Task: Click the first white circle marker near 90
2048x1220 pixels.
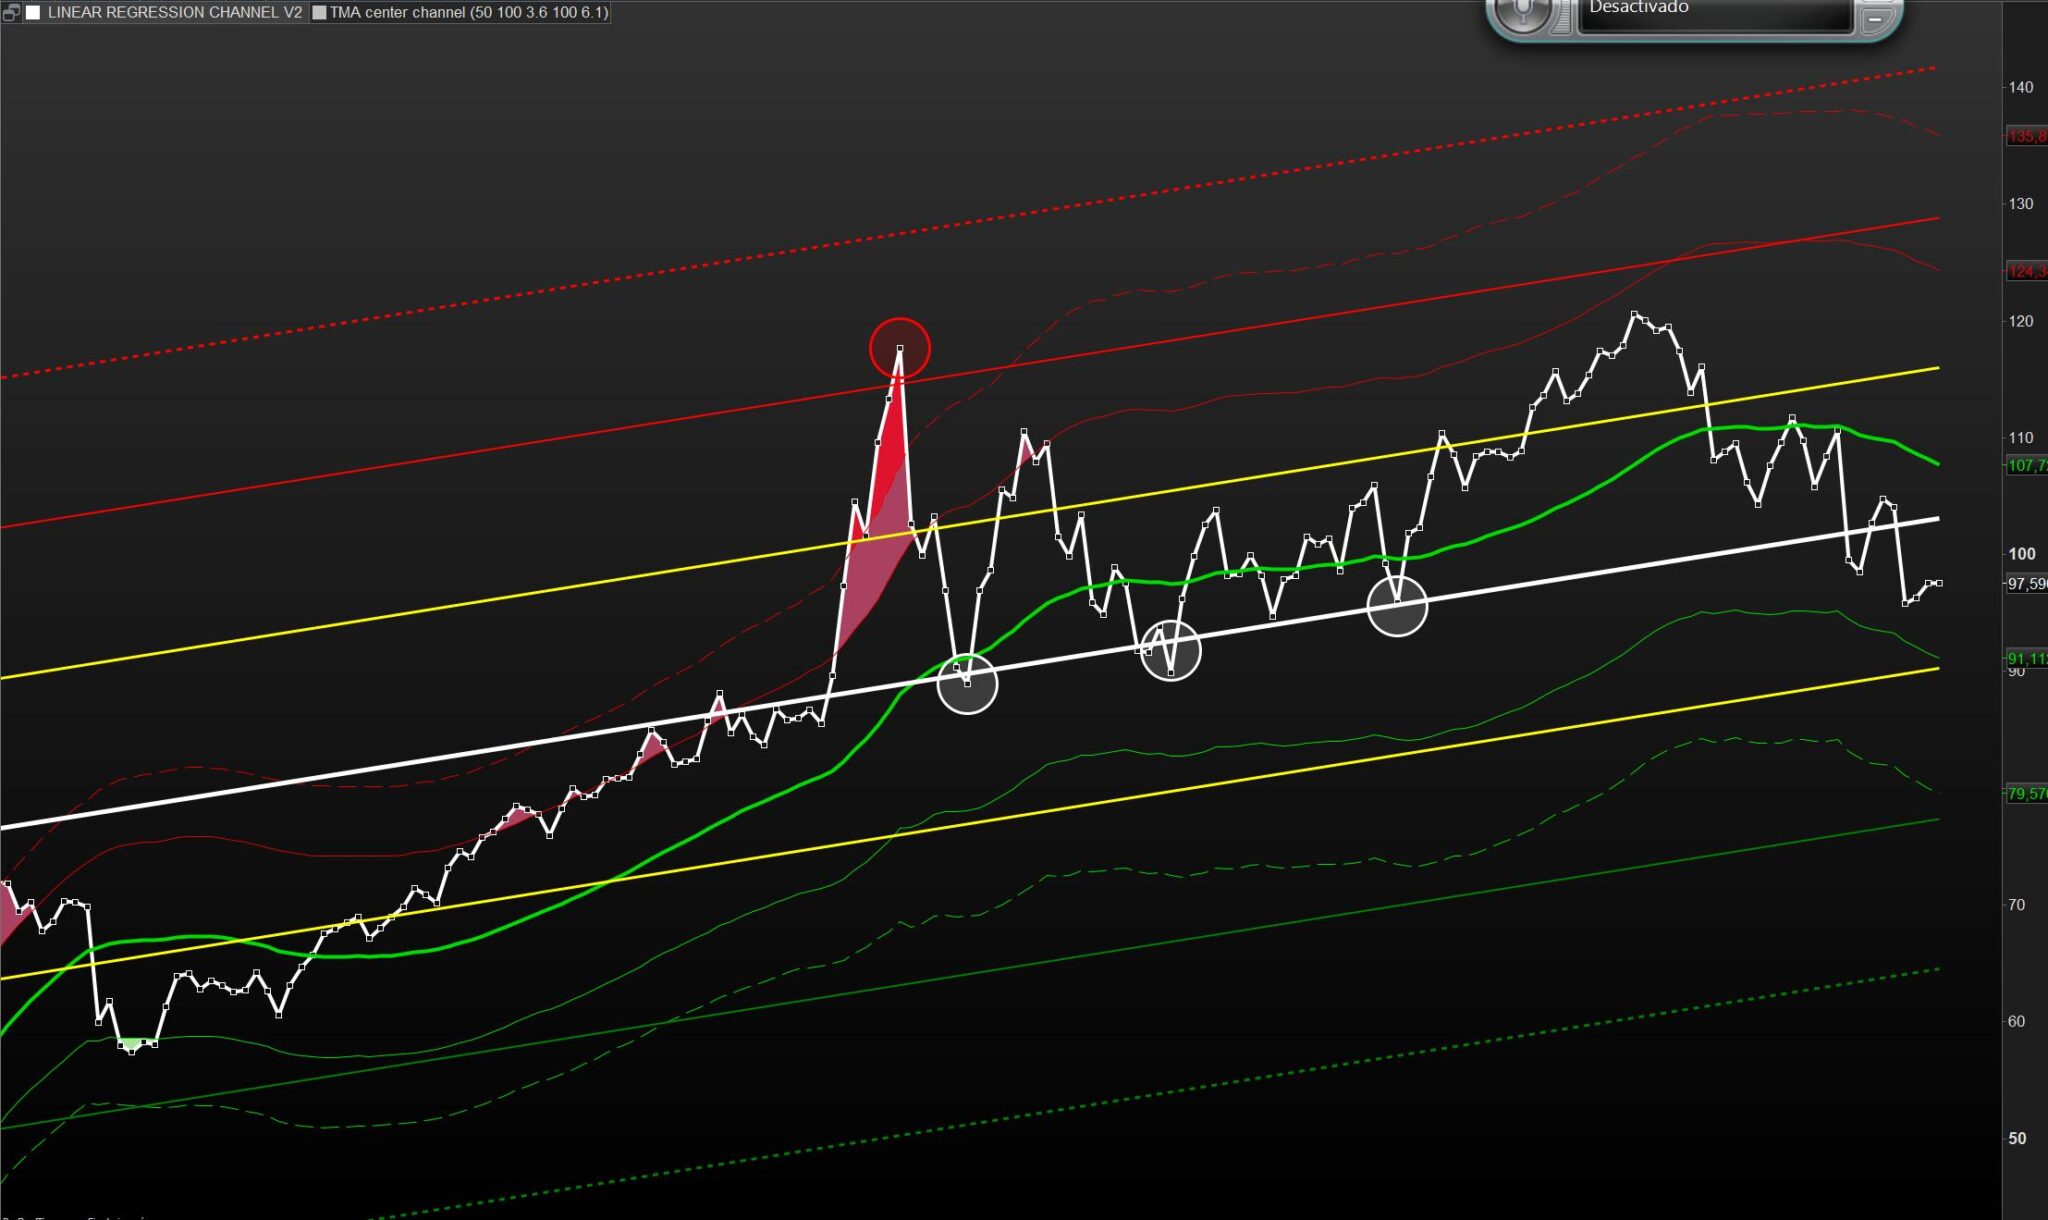Action: click(x=967, y=683)
